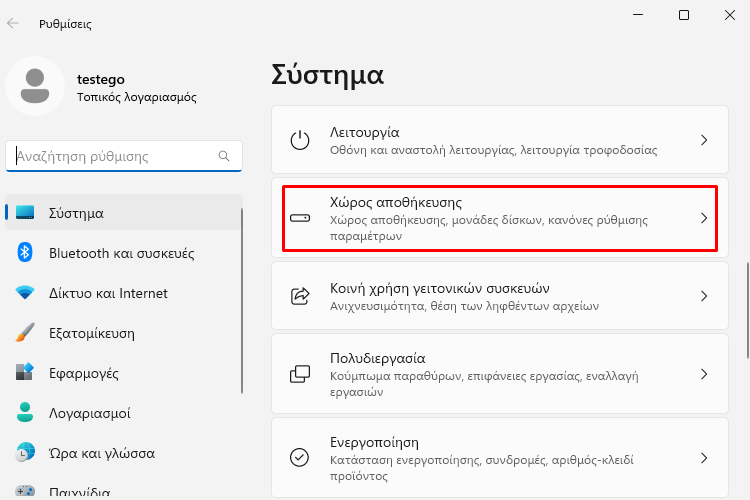This screenshot has width=750, height=500.
Task: Open Χώρος αποθήκευσης via its chevron arrow
Action: (704, 218)
